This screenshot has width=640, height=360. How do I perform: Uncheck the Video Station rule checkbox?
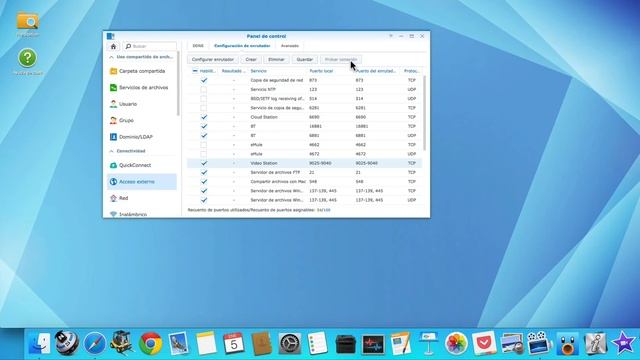tap(204, 163)
